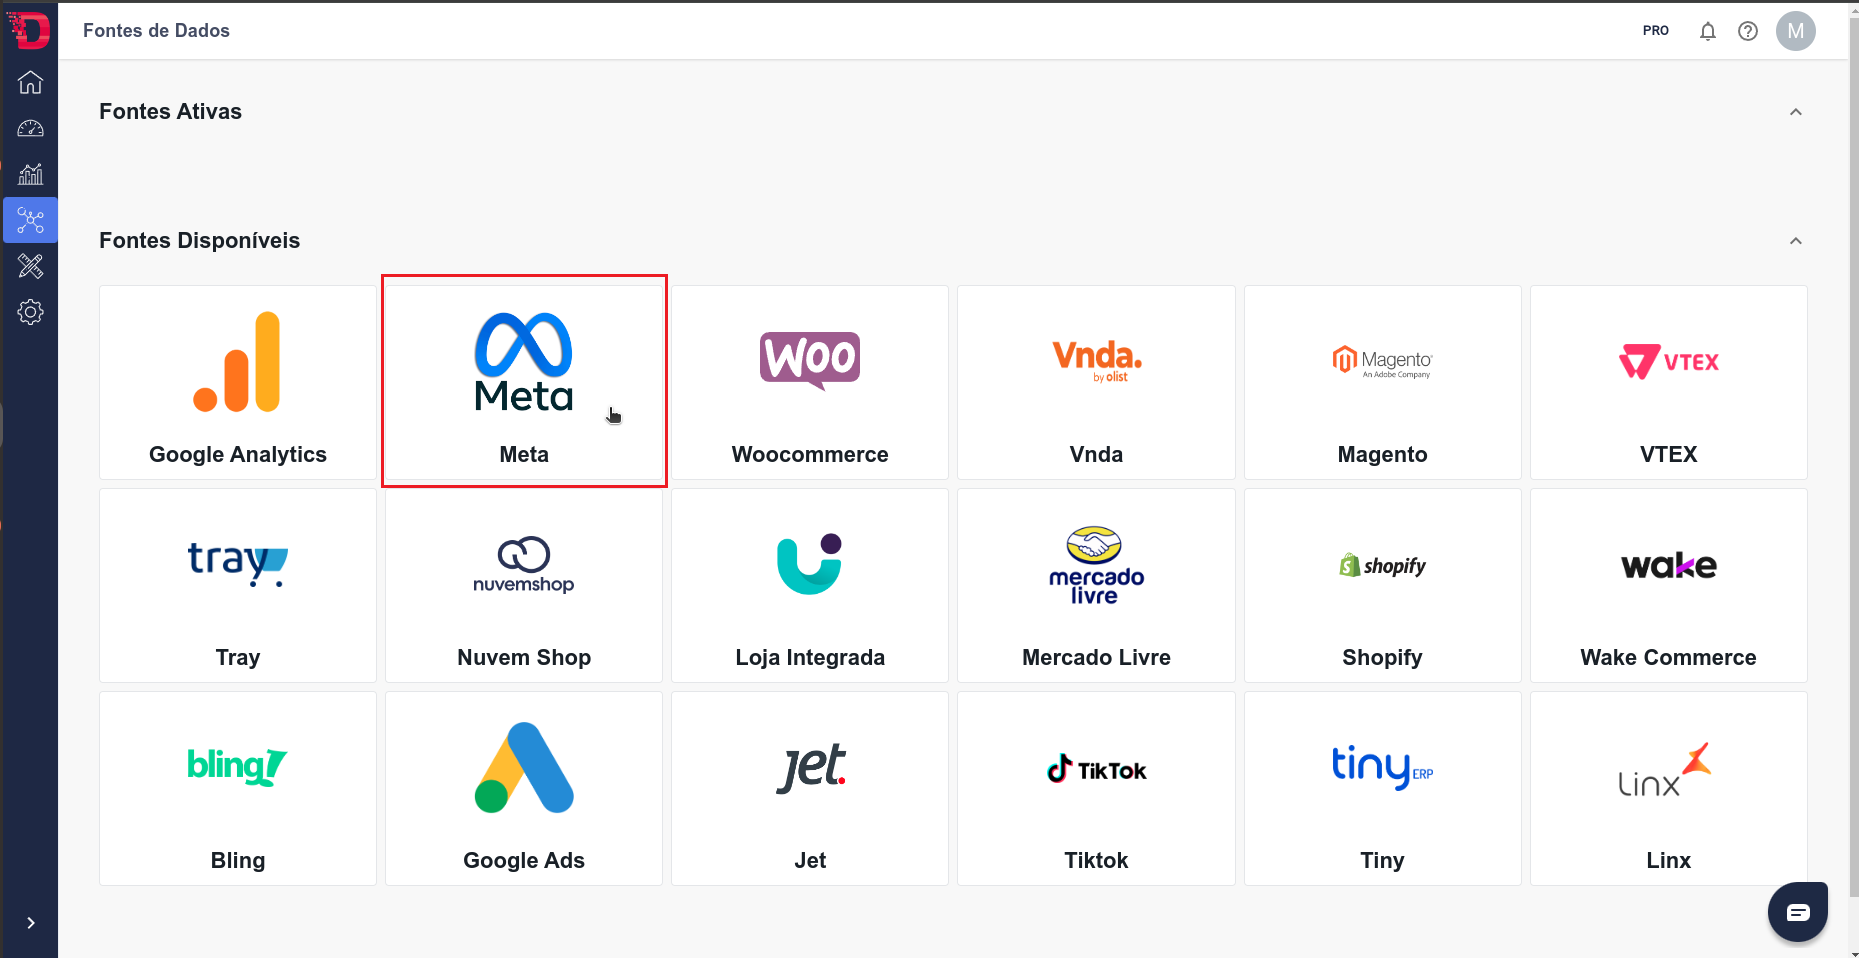Collapse the Fontes Ativas section
The image size is (1859, 958).
(1796, 112)
